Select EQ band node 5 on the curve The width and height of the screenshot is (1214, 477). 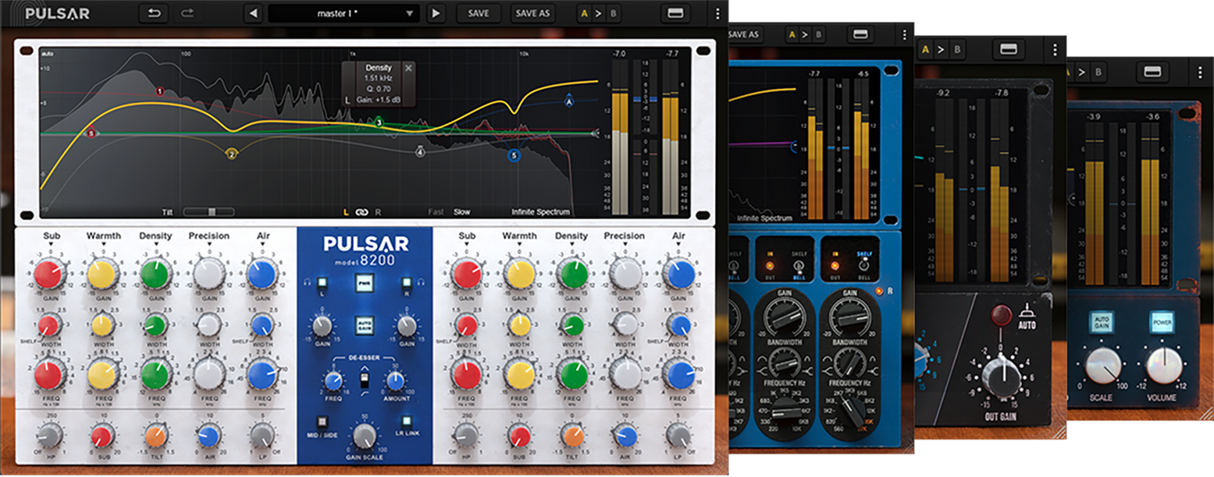[x=514, y=156]
